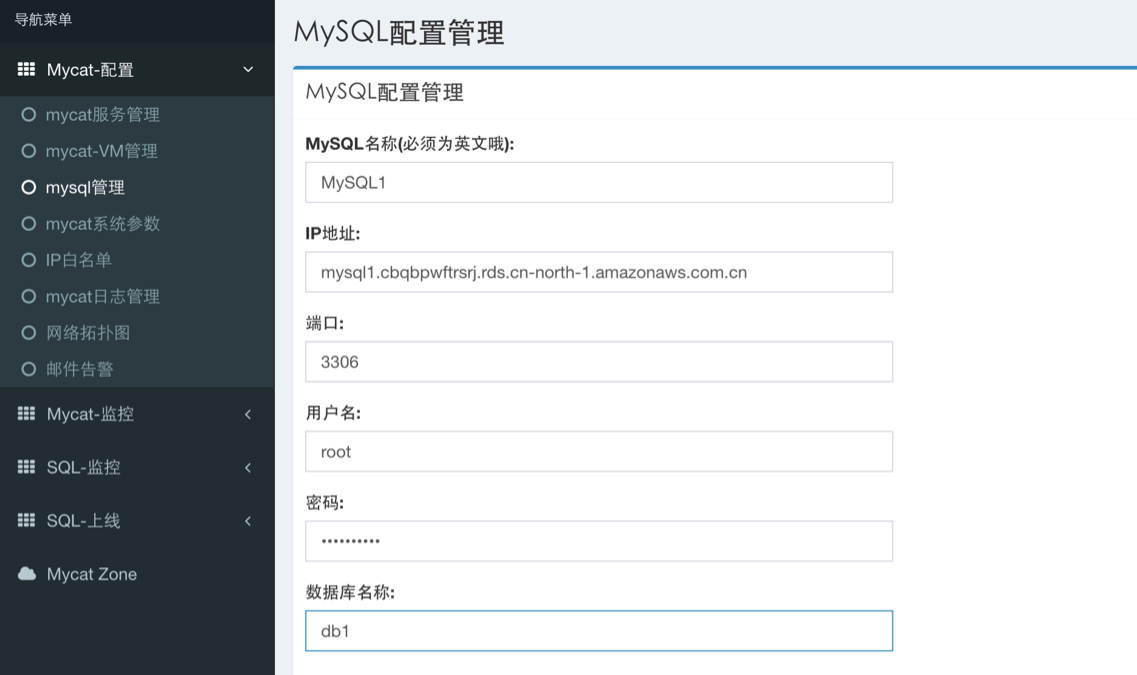Screen dimensions: 1137x675
Task: Click circle icon next to IP白名单
Action: (x=28, y=260)
